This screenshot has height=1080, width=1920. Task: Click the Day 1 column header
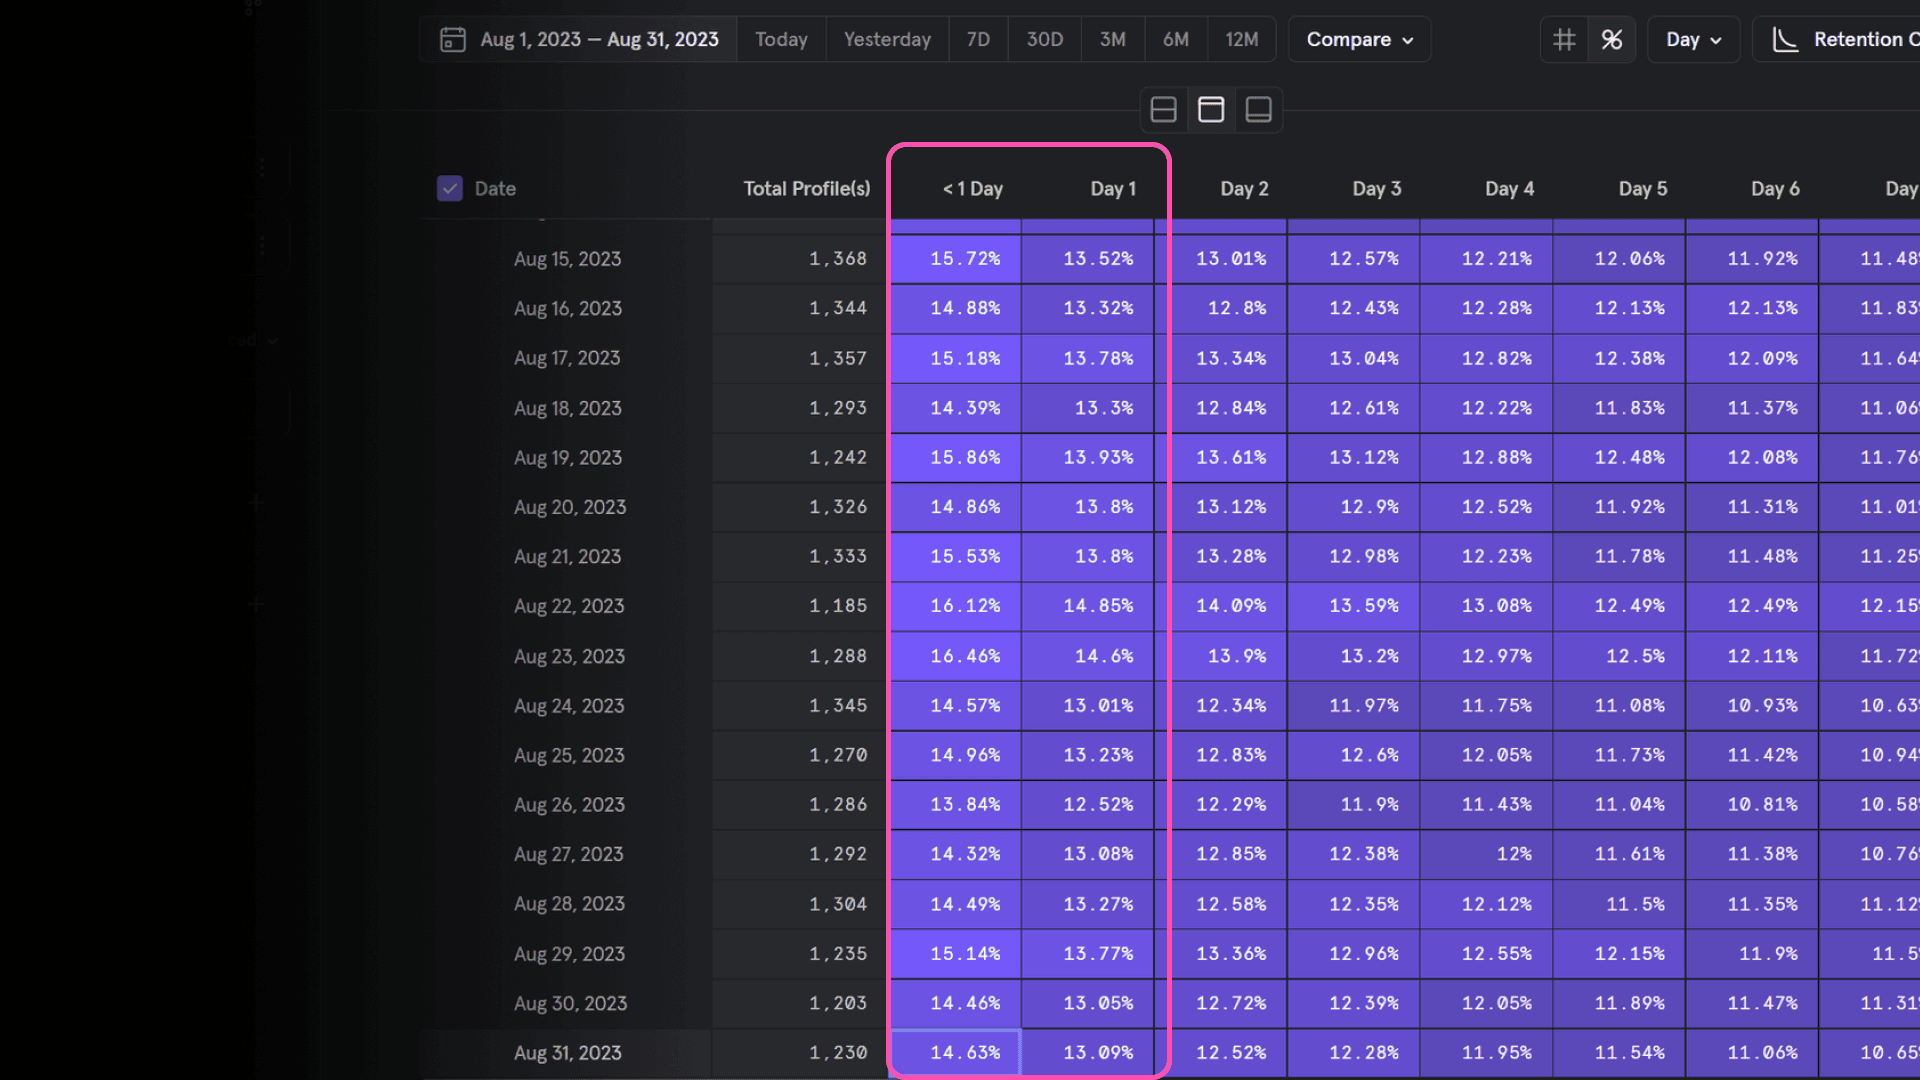point(1112,188)
